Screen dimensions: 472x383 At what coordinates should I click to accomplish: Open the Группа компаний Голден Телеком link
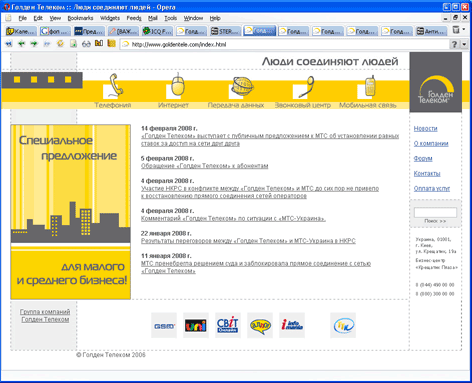45,316
